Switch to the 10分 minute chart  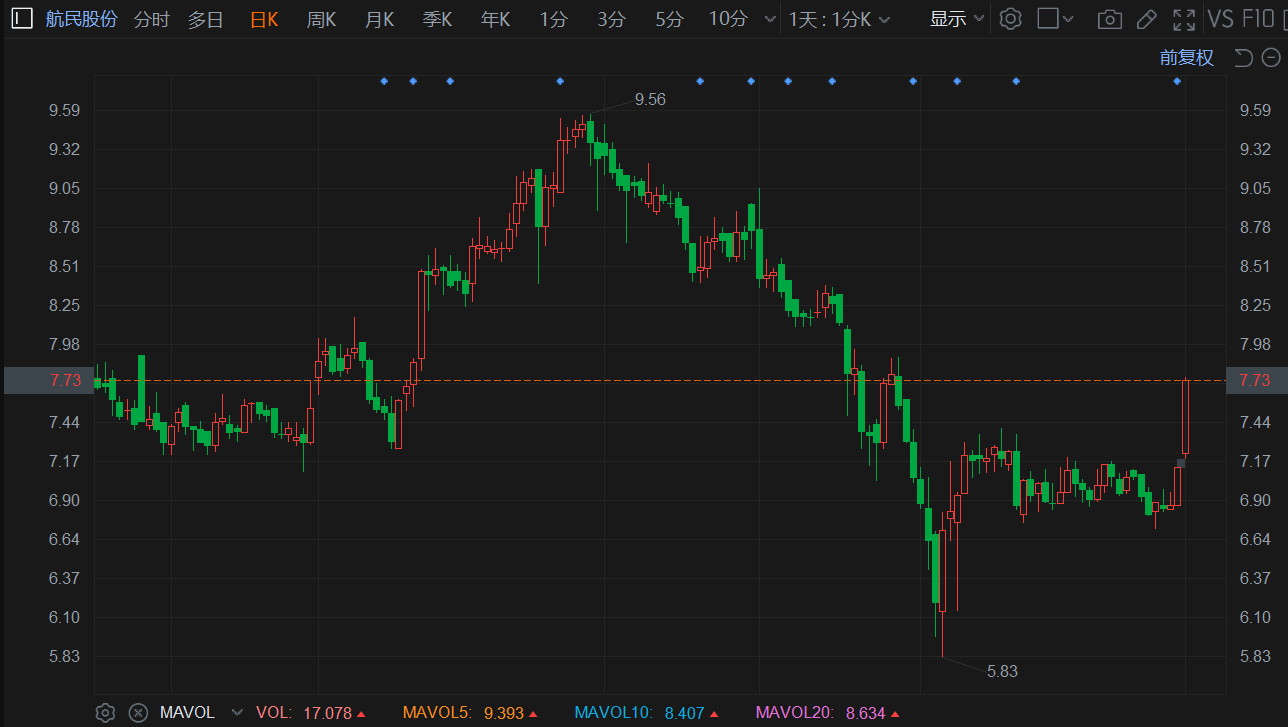point(728,19)
